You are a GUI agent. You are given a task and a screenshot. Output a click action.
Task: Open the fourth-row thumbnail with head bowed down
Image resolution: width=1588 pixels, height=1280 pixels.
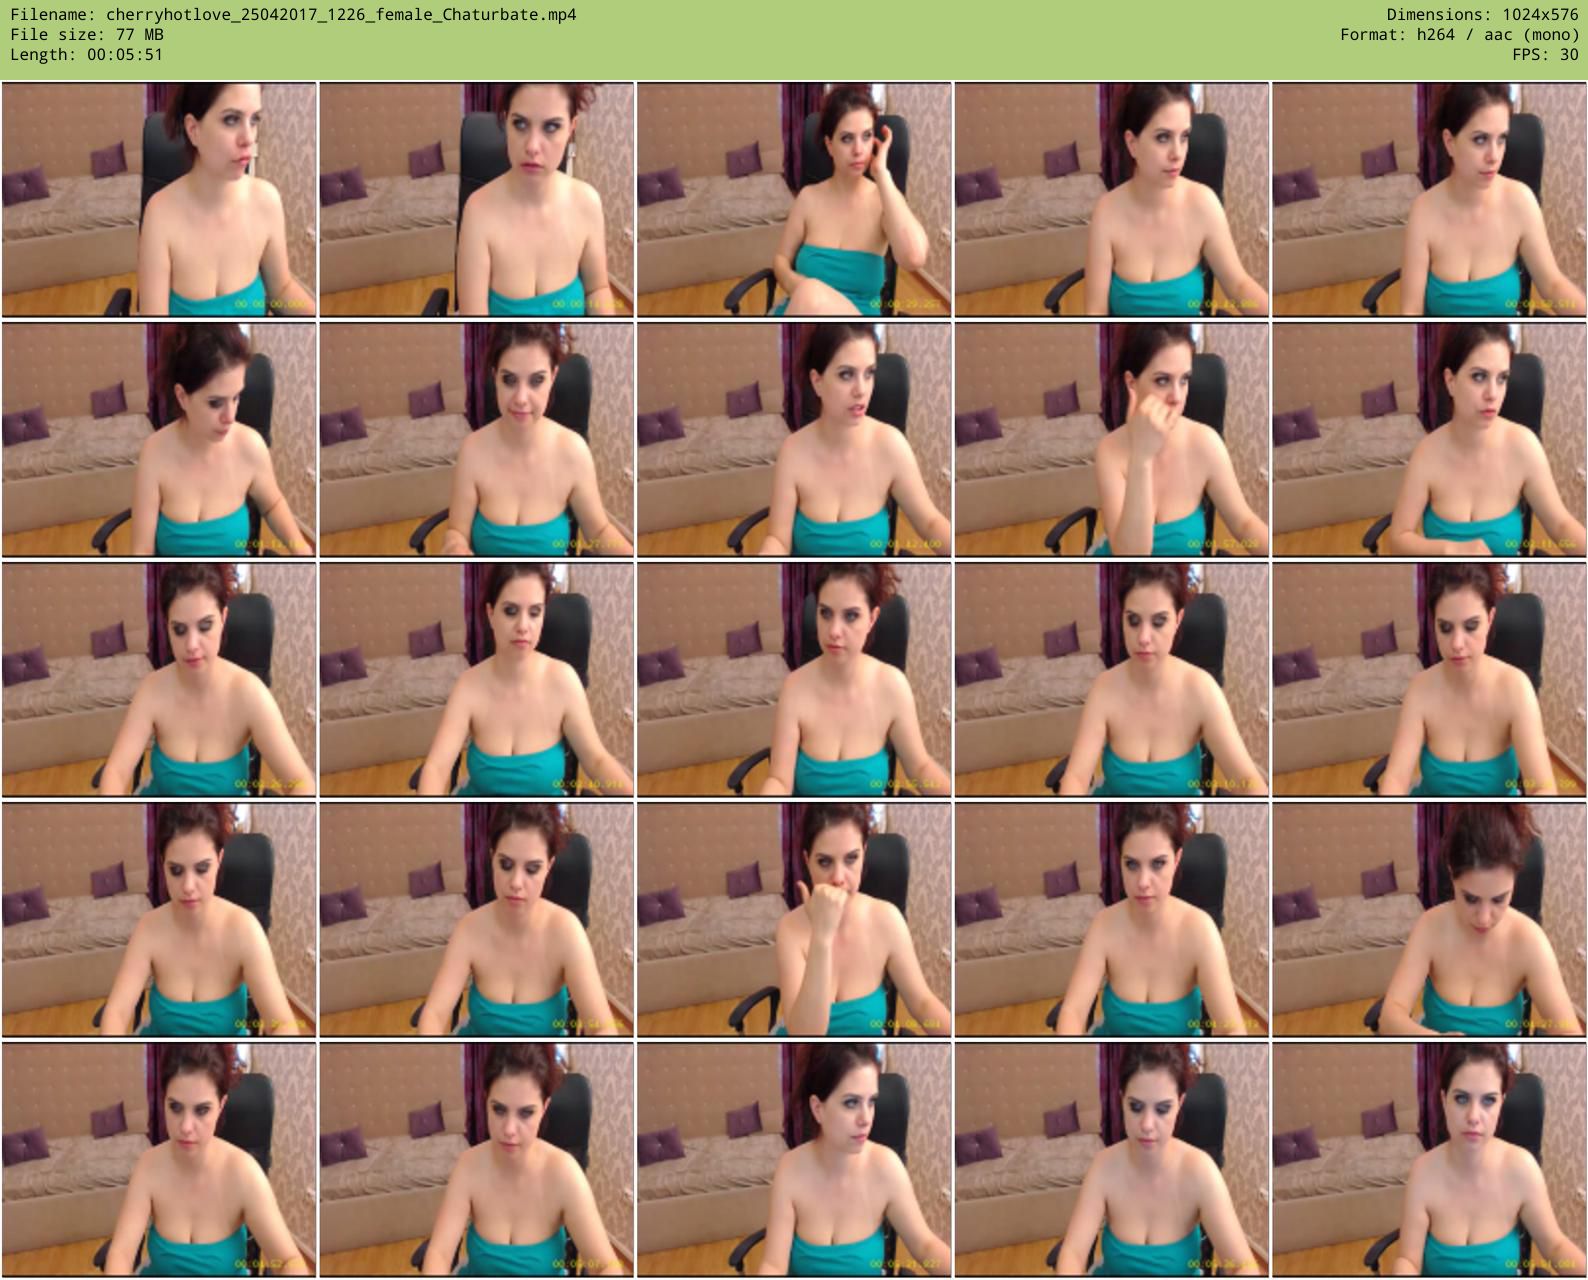(1429, 920)
